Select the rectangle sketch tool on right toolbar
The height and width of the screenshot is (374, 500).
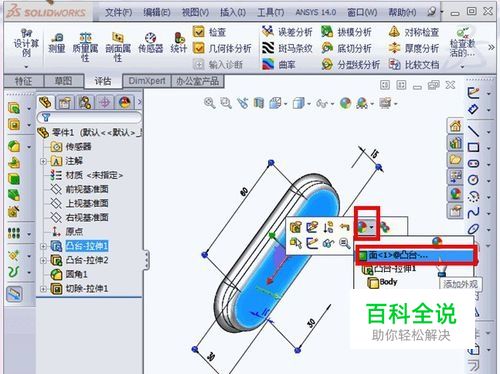coord(473,147)
